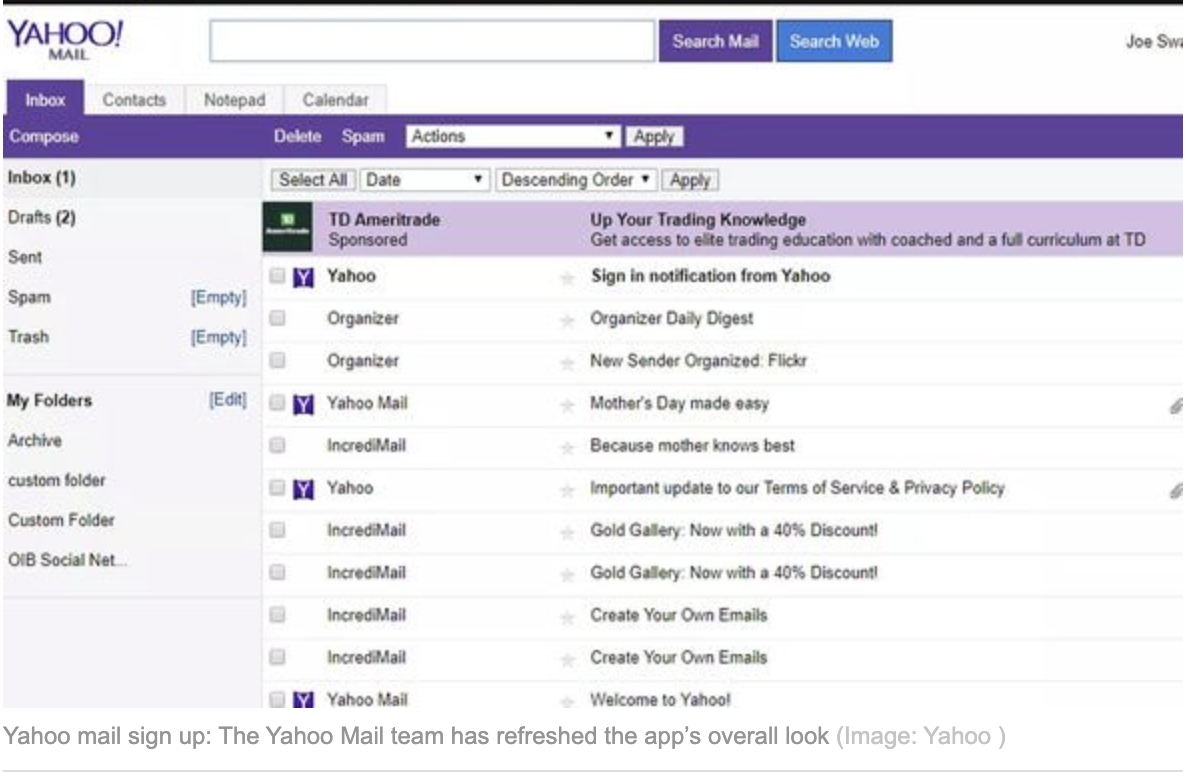This screenshot has width=1200, height=782.
Task: Open the Spam folder
Action: (29, 298)
